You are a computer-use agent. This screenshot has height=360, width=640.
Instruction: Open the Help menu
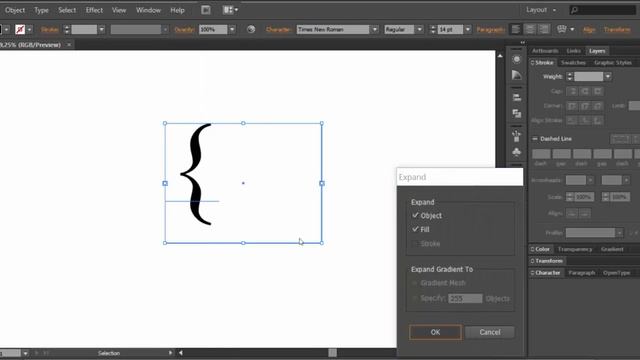tap(177, 10)
